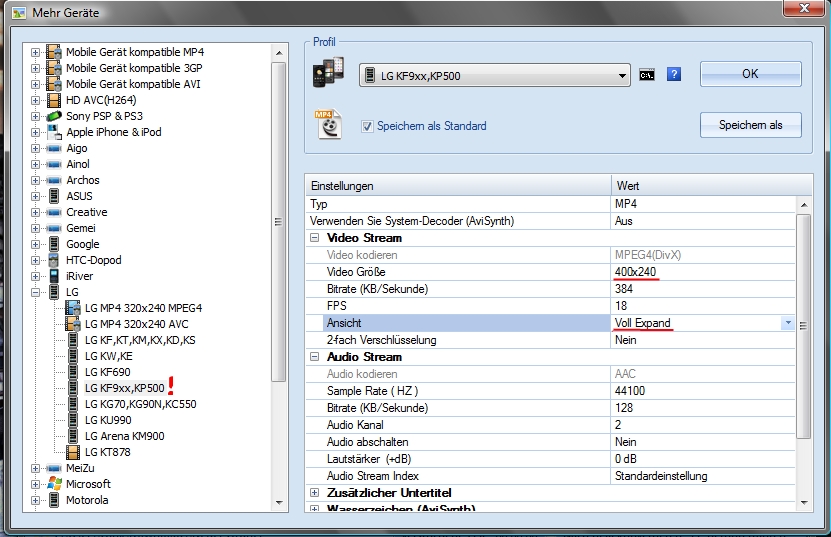831x537 pixels.
Task: Select LG Arena KM900 in the tree
Action: coord(125,436)
